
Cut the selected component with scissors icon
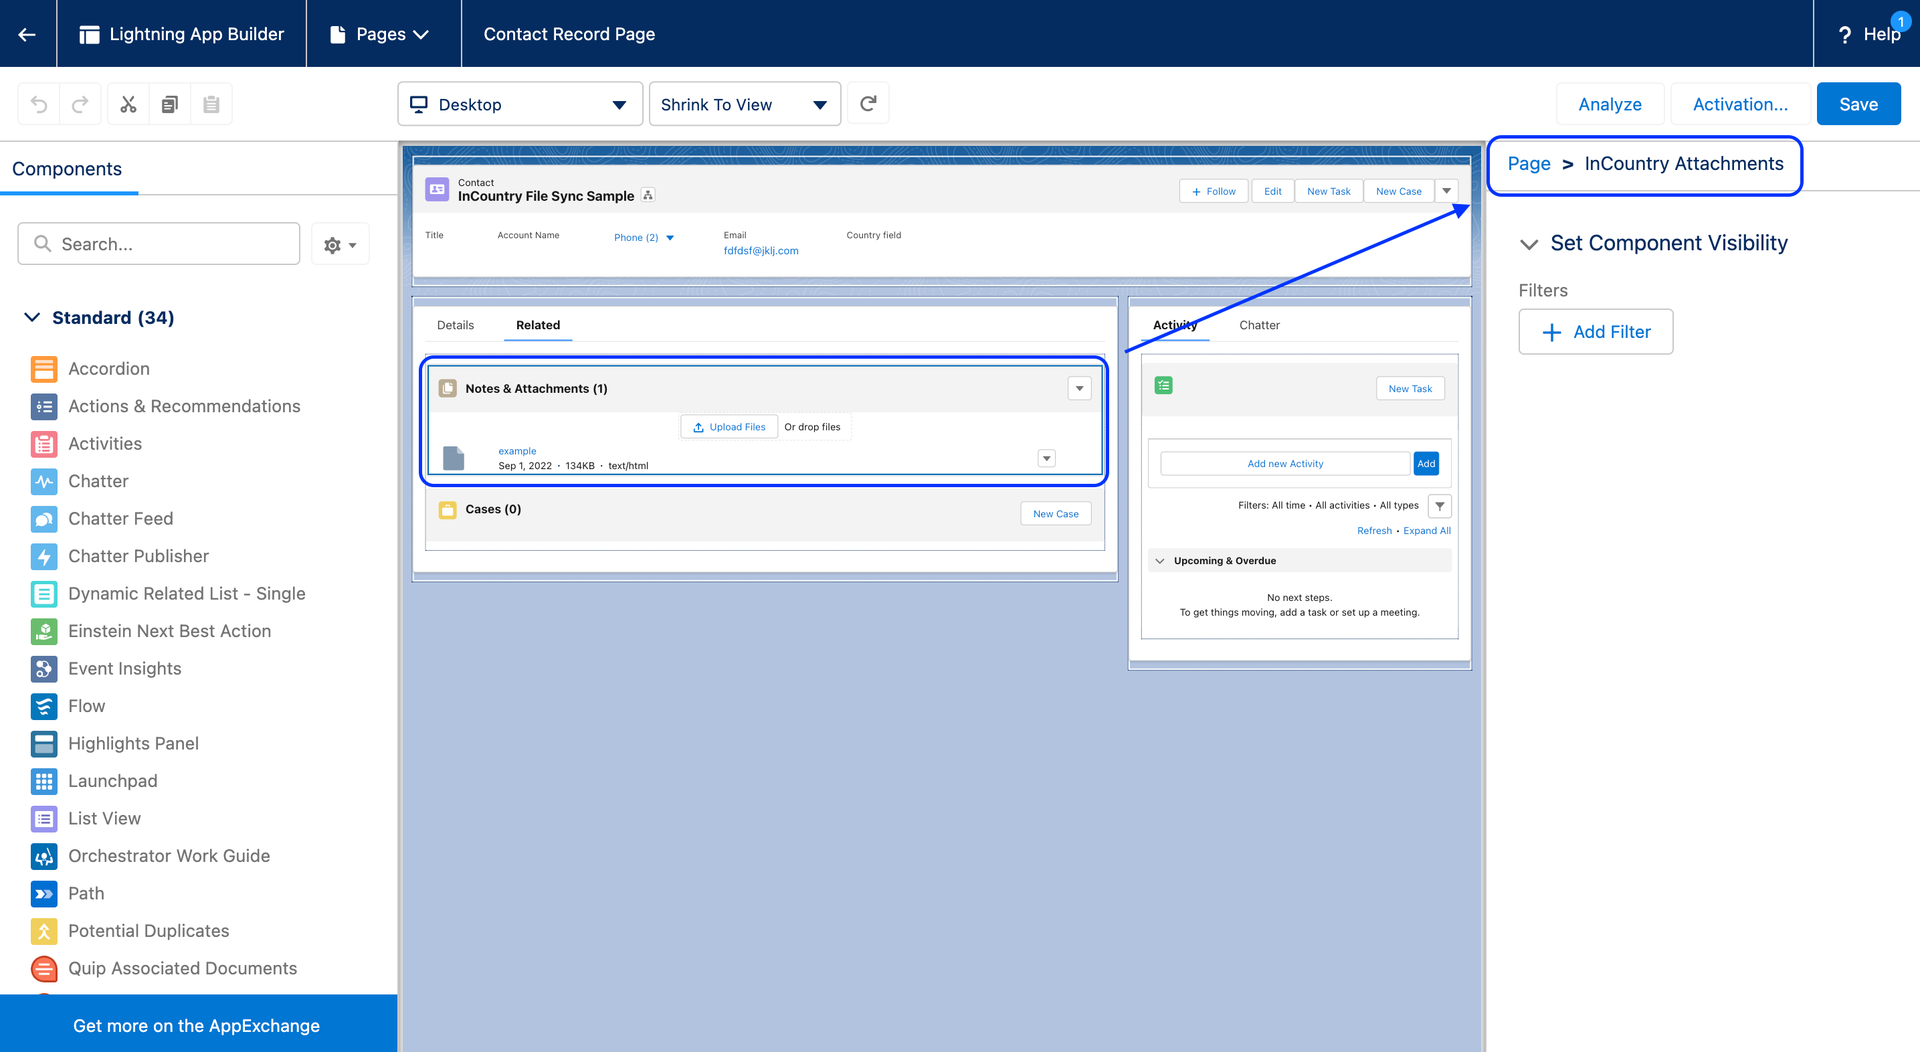128,104
